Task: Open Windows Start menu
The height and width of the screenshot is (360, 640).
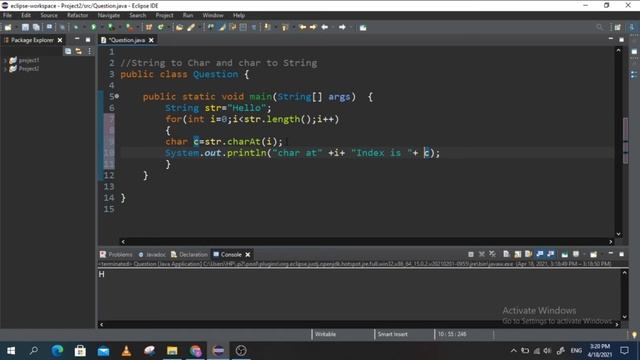Action: click(x=11, y=351)
